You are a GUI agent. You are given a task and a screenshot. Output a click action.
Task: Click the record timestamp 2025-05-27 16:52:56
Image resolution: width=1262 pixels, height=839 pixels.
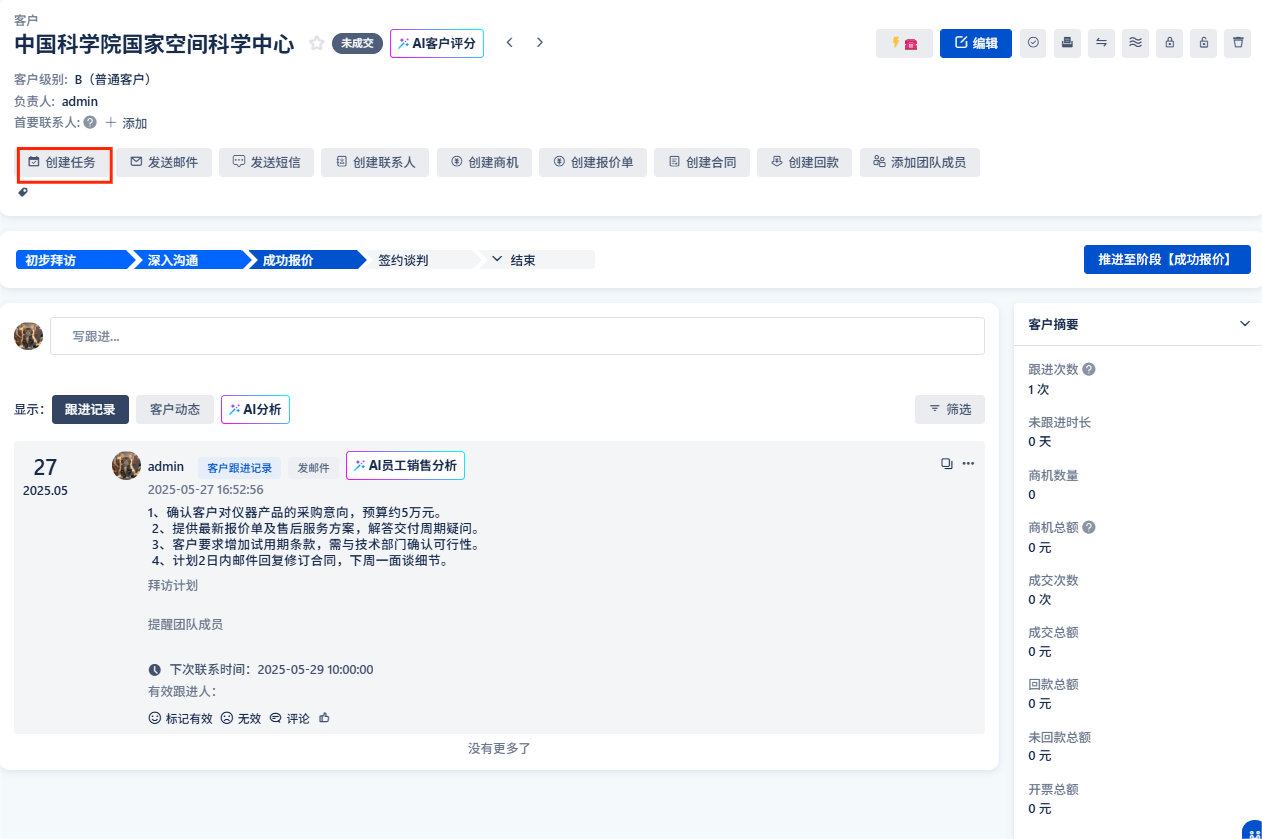pyautogui.click(x=206, y=490)
